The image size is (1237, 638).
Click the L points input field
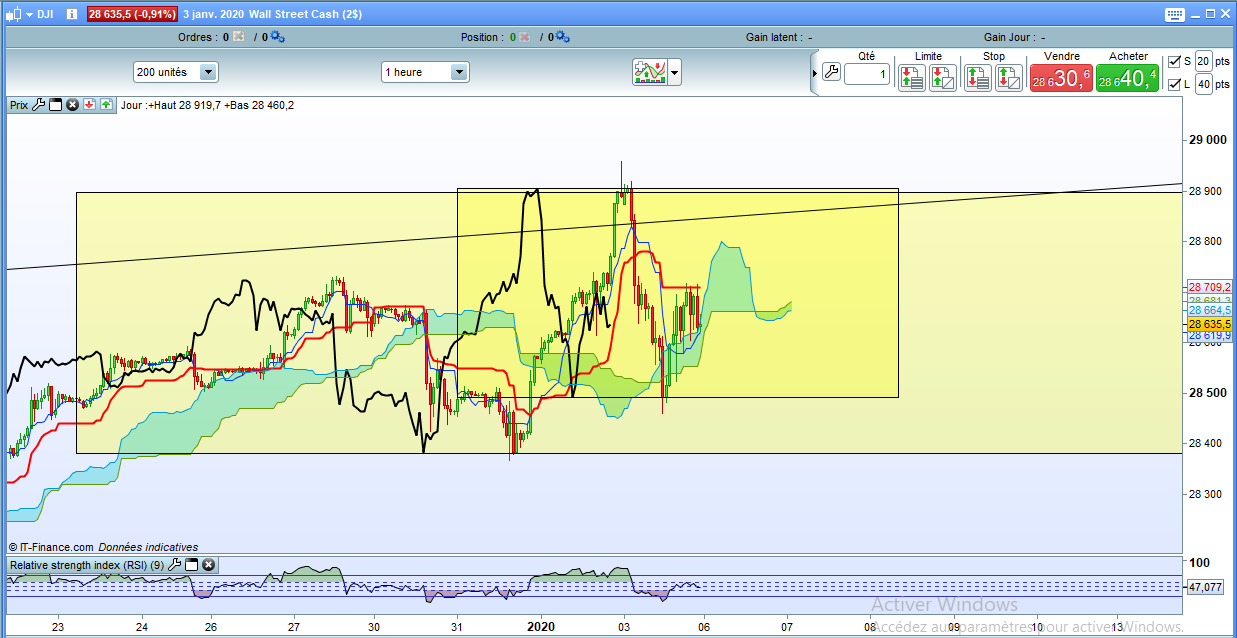coord(1204,85)
